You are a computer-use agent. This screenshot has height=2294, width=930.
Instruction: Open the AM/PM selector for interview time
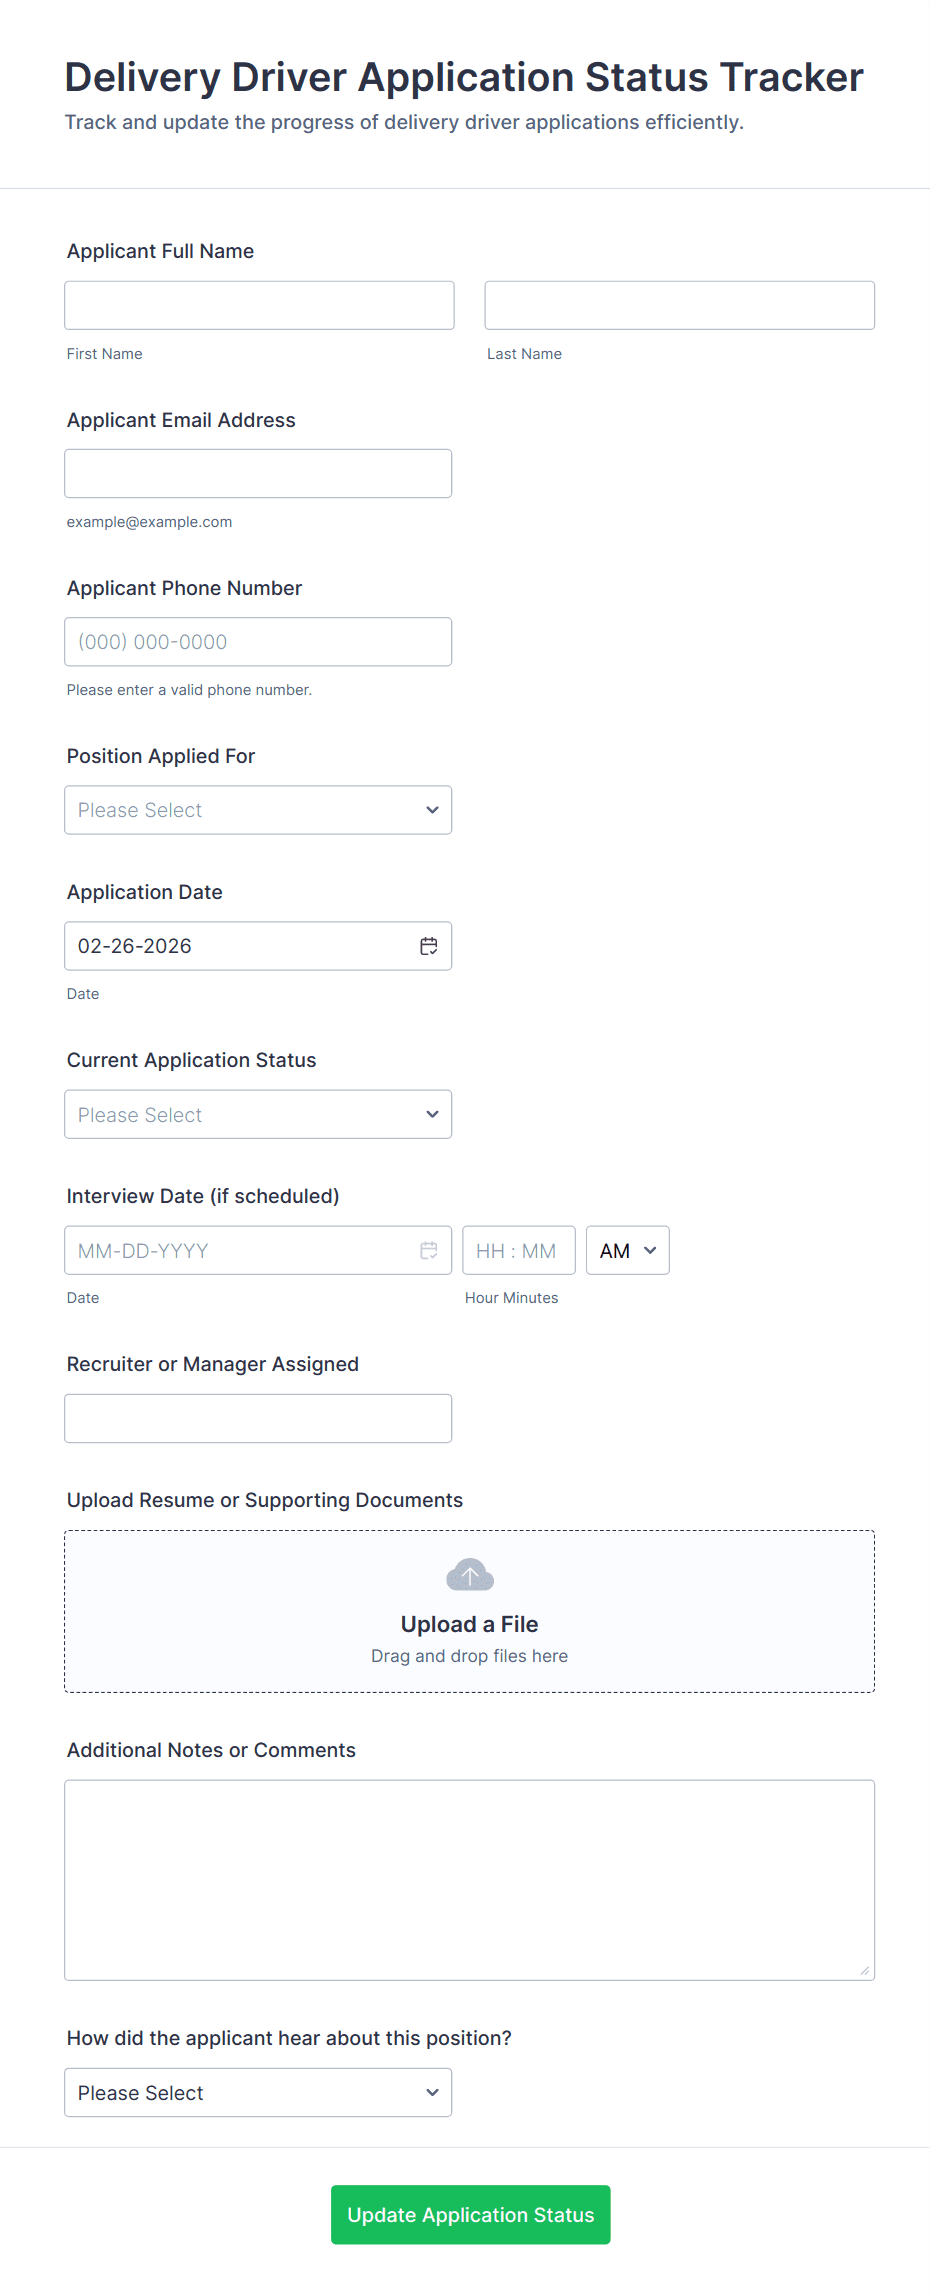coord(627,1250)
